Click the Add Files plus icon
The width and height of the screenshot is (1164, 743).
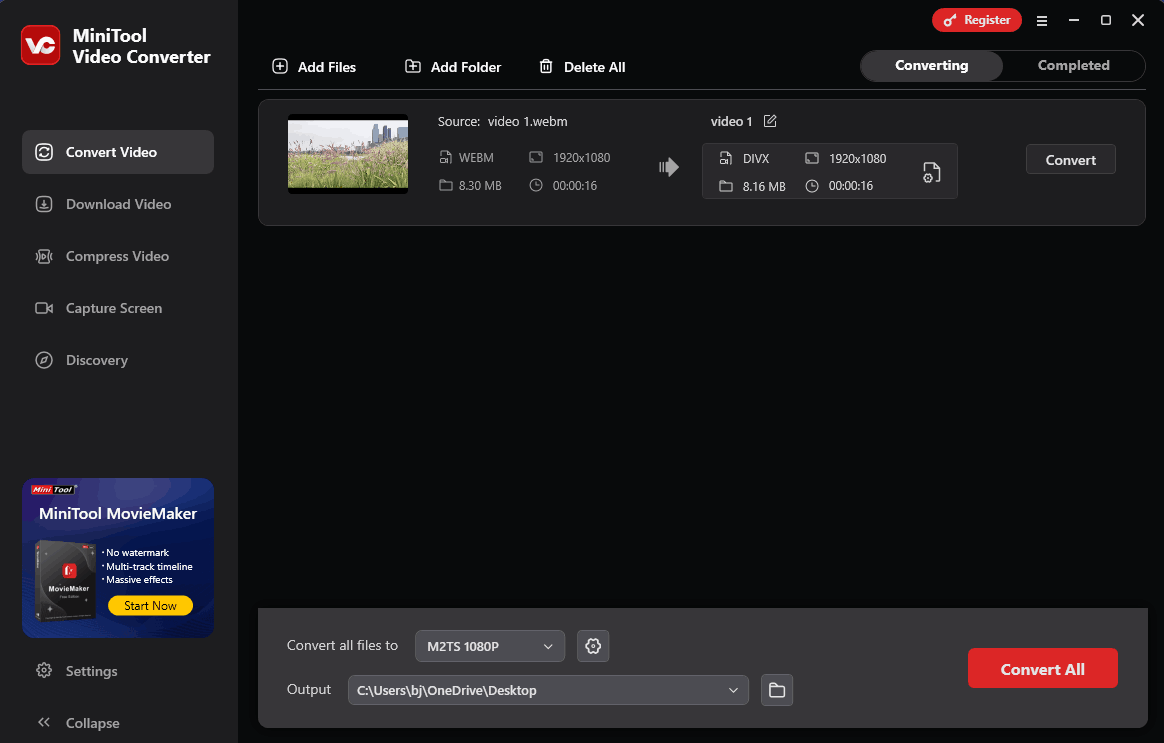point(280,66)
